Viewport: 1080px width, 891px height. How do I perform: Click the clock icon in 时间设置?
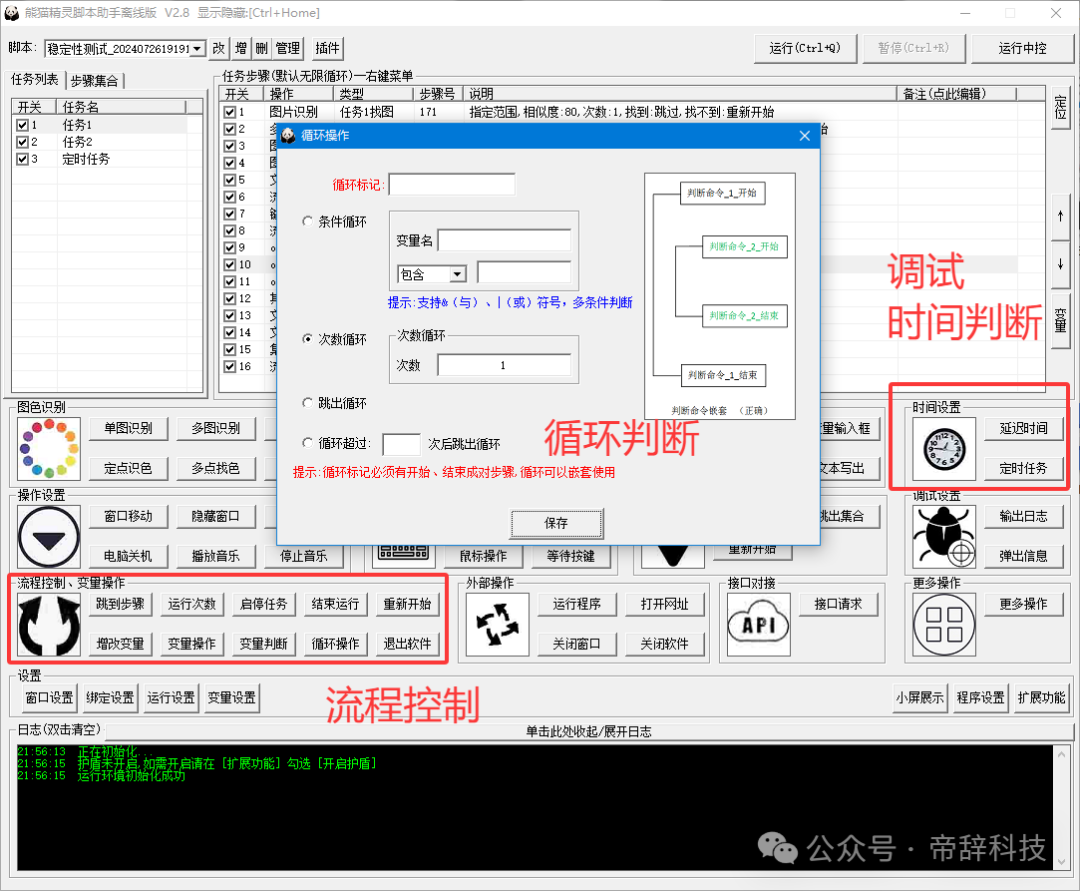coord(942,448)
